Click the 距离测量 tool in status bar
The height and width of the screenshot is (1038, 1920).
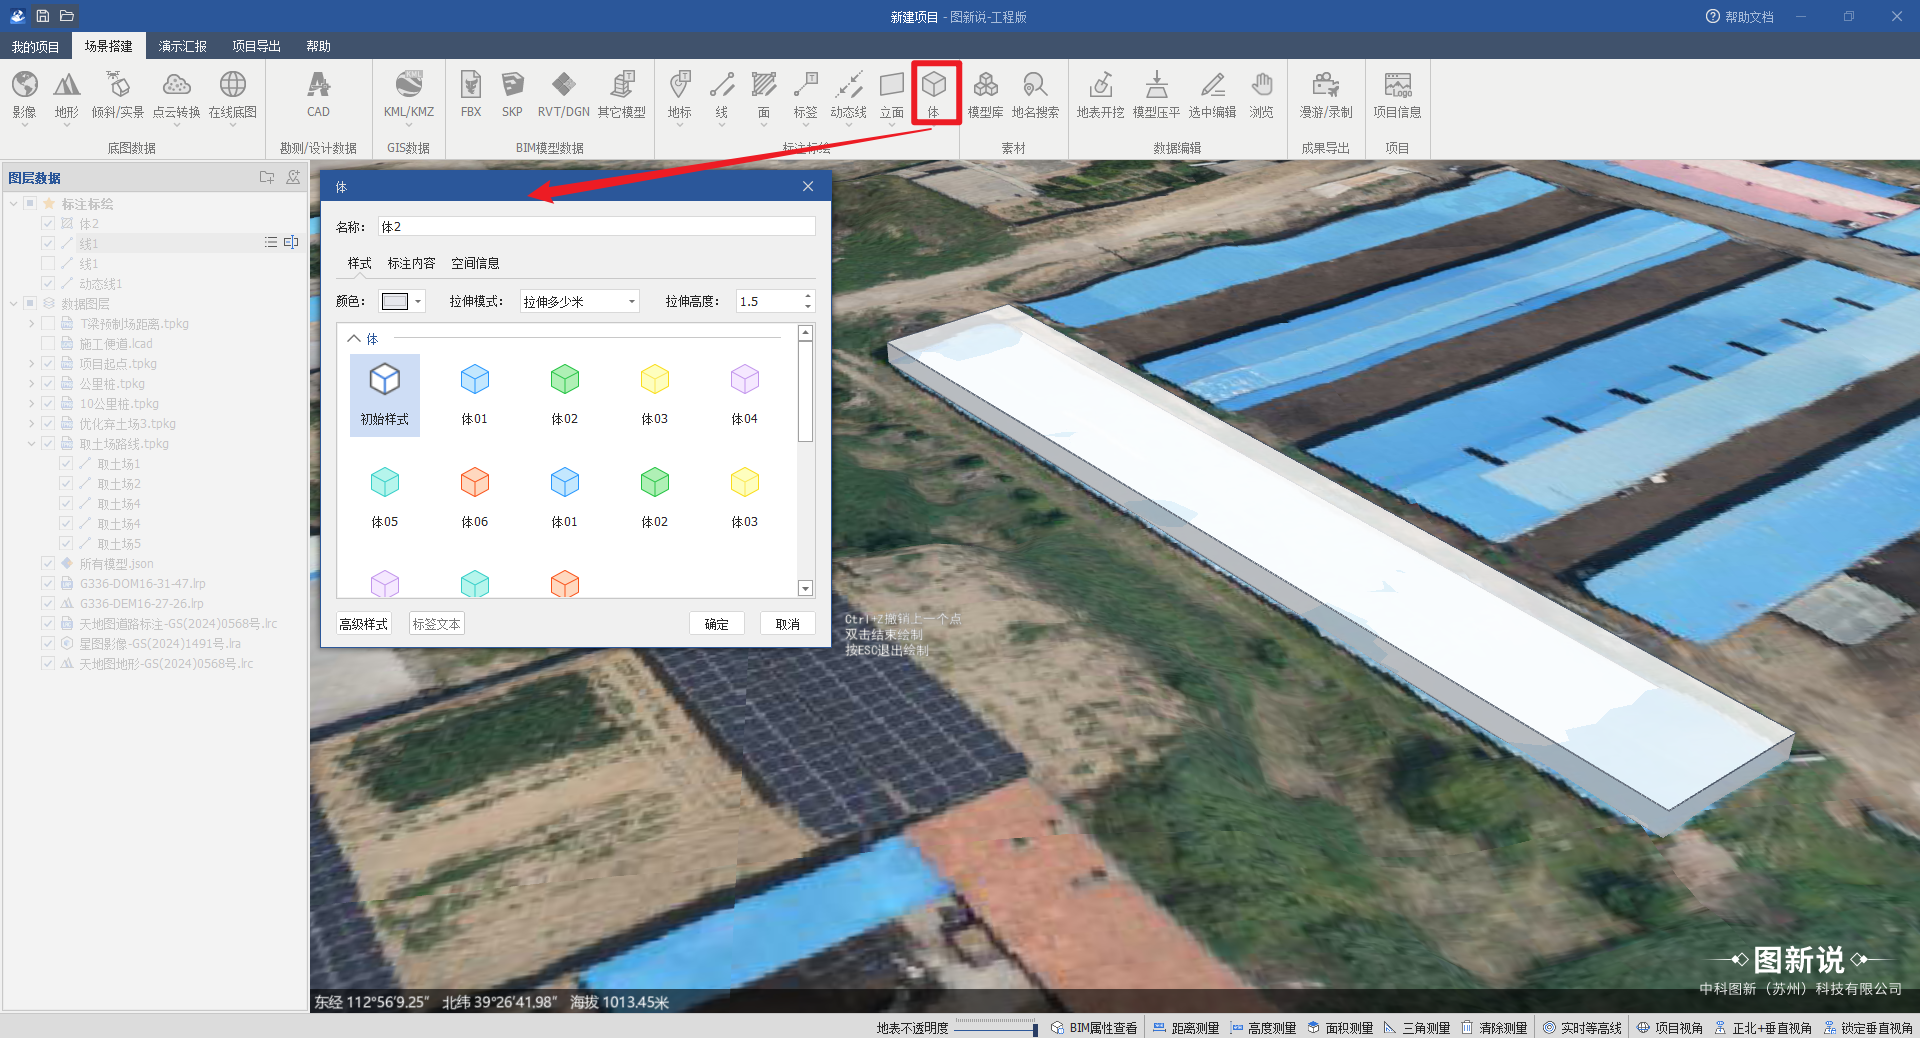(x=1186, y=1028)
